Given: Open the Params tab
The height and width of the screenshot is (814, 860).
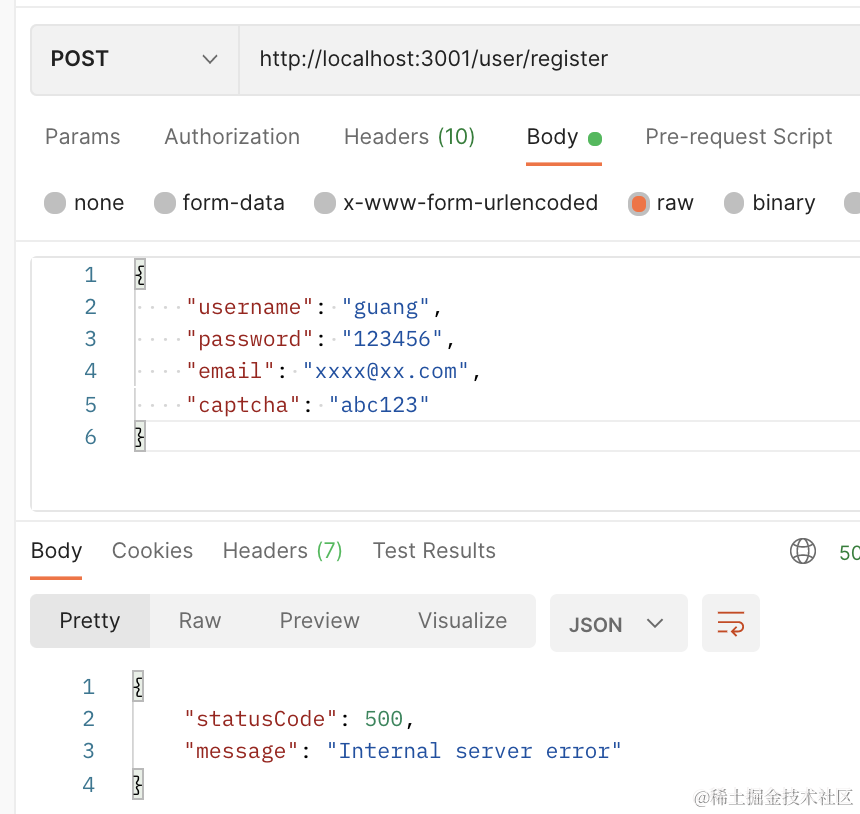Looking at the screenshot, I should point(82,137).
